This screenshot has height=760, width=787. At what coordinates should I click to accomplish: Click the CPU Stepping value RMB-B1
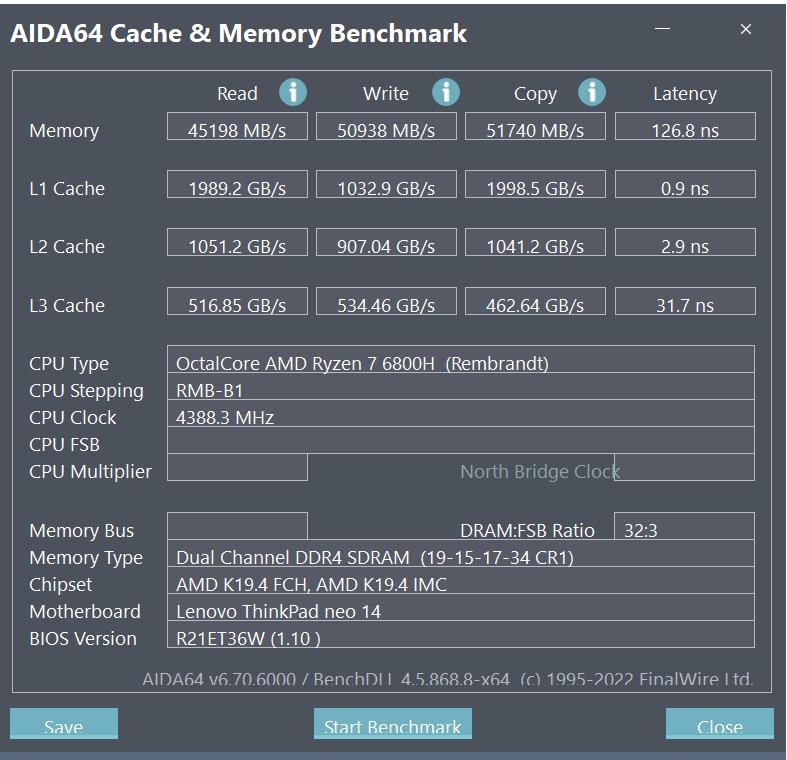(461, 387)
